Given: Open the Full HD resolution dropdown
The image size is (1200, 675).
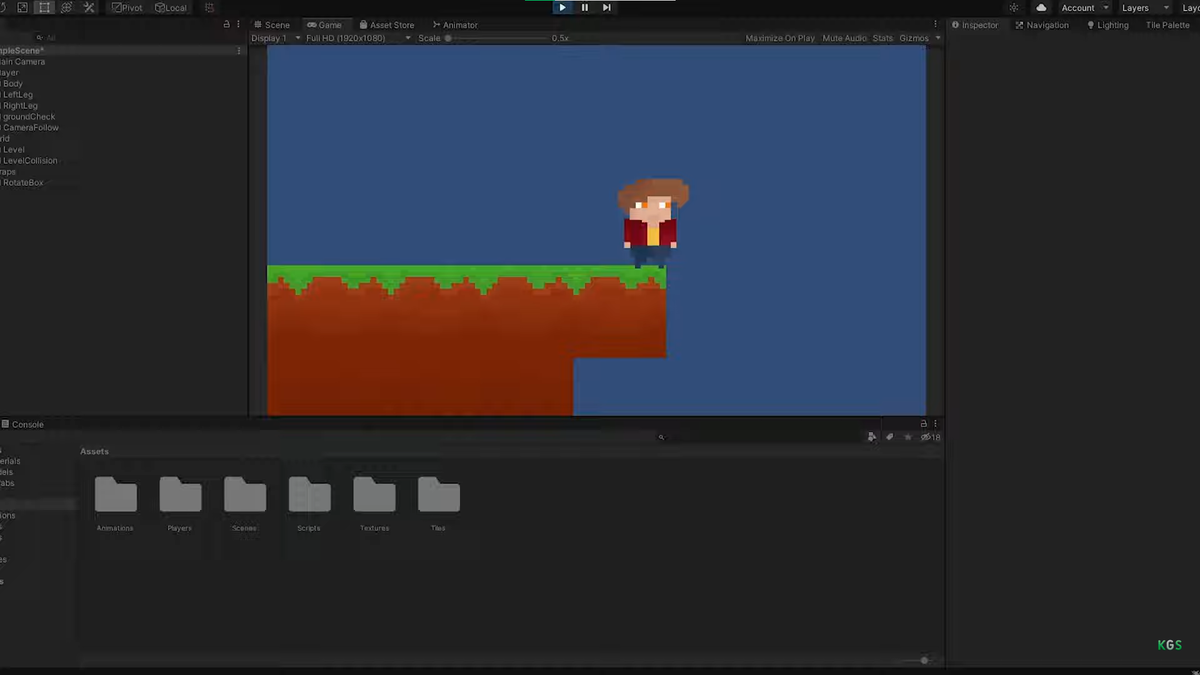Looking at the screenshot, I should click(355, 38).
